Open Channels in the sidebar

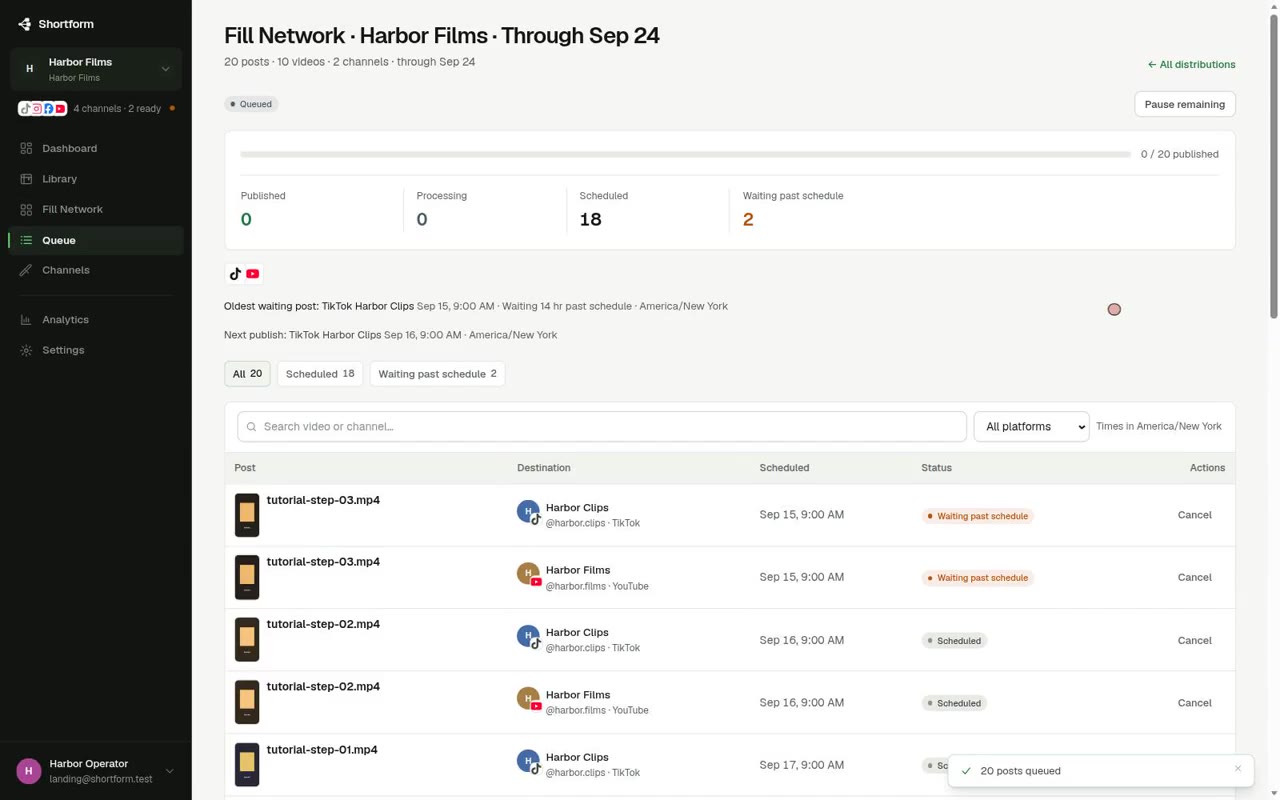(96, 270)
